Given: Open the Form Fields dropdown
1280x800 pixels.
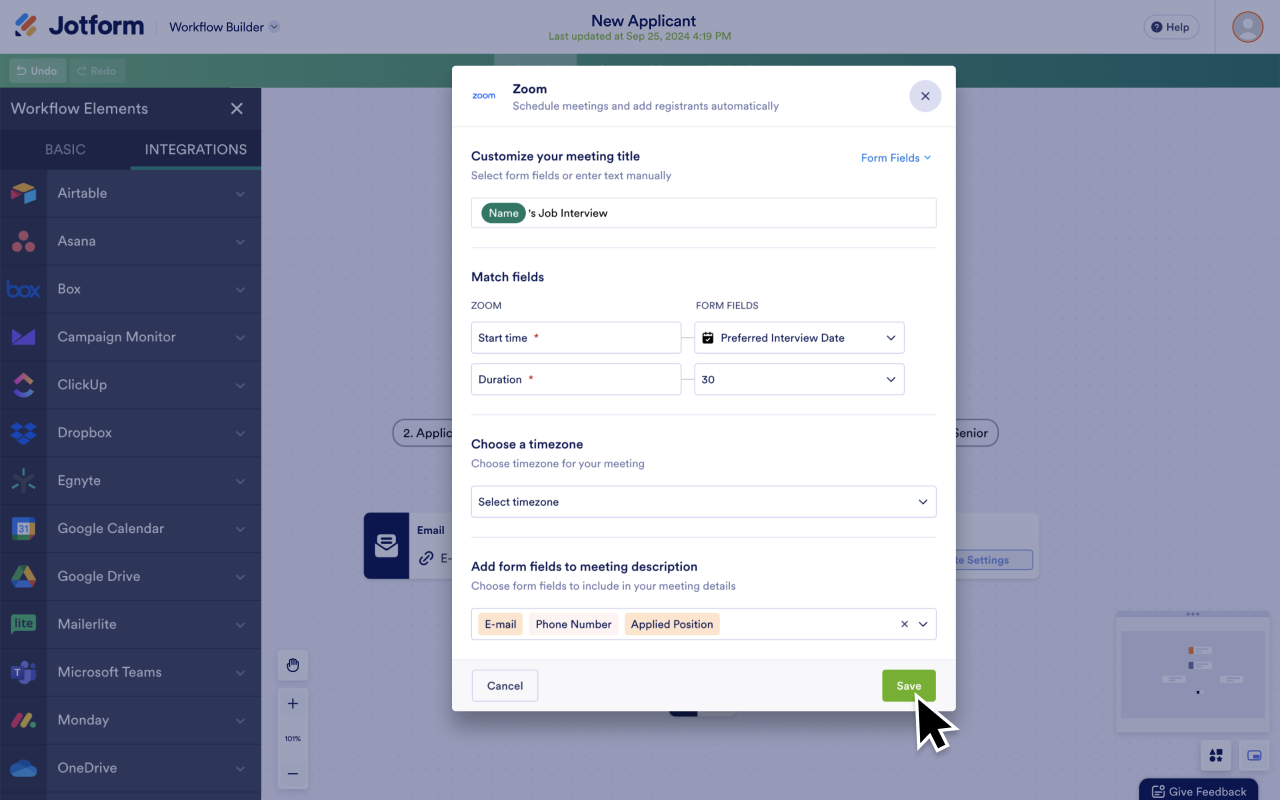Looking at the screenshot, I should 896,158.
